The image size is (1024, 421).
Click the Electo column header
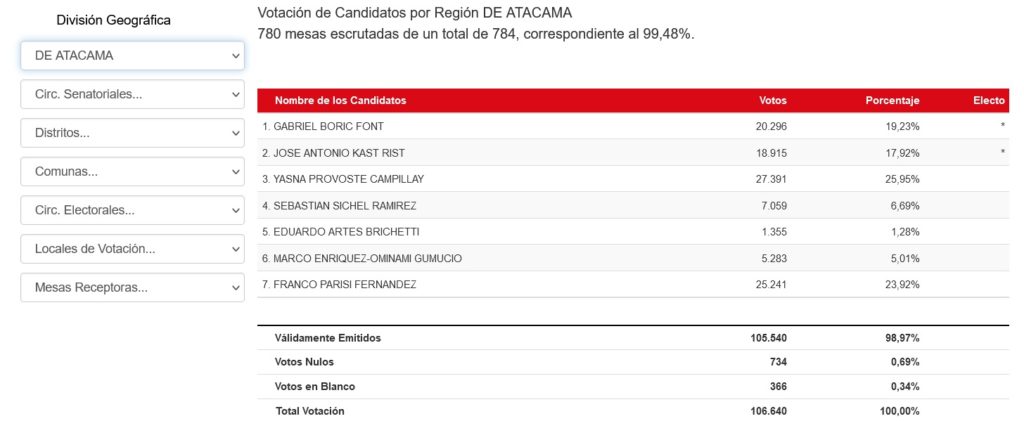tap(989, 101)
